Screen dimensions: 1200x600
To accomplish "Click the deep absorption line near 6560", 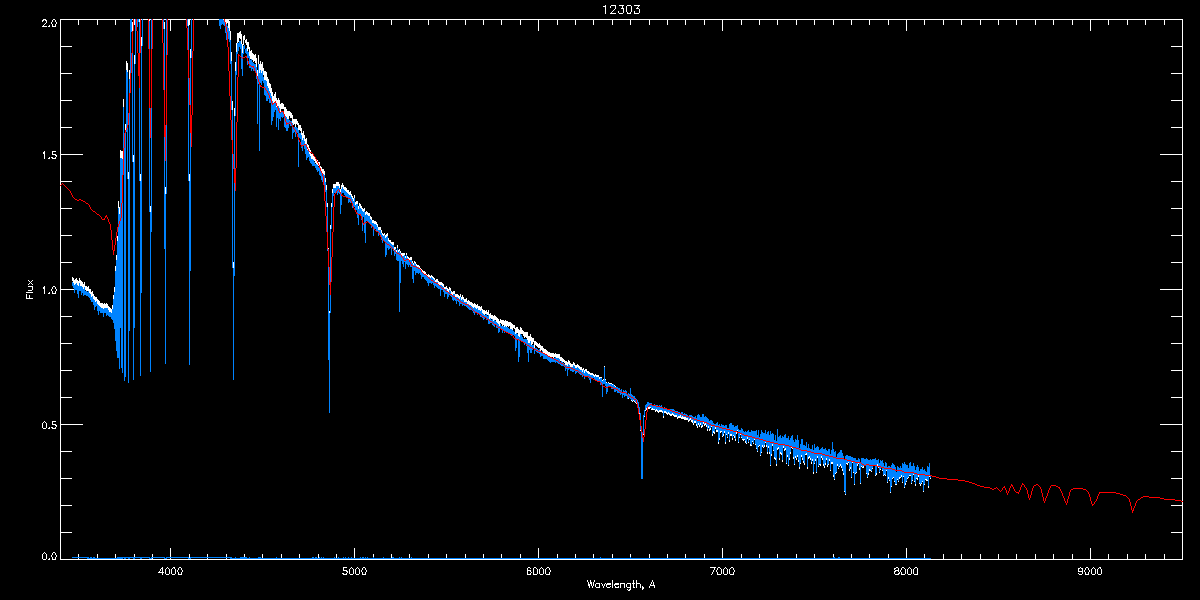I will point(642,440).
